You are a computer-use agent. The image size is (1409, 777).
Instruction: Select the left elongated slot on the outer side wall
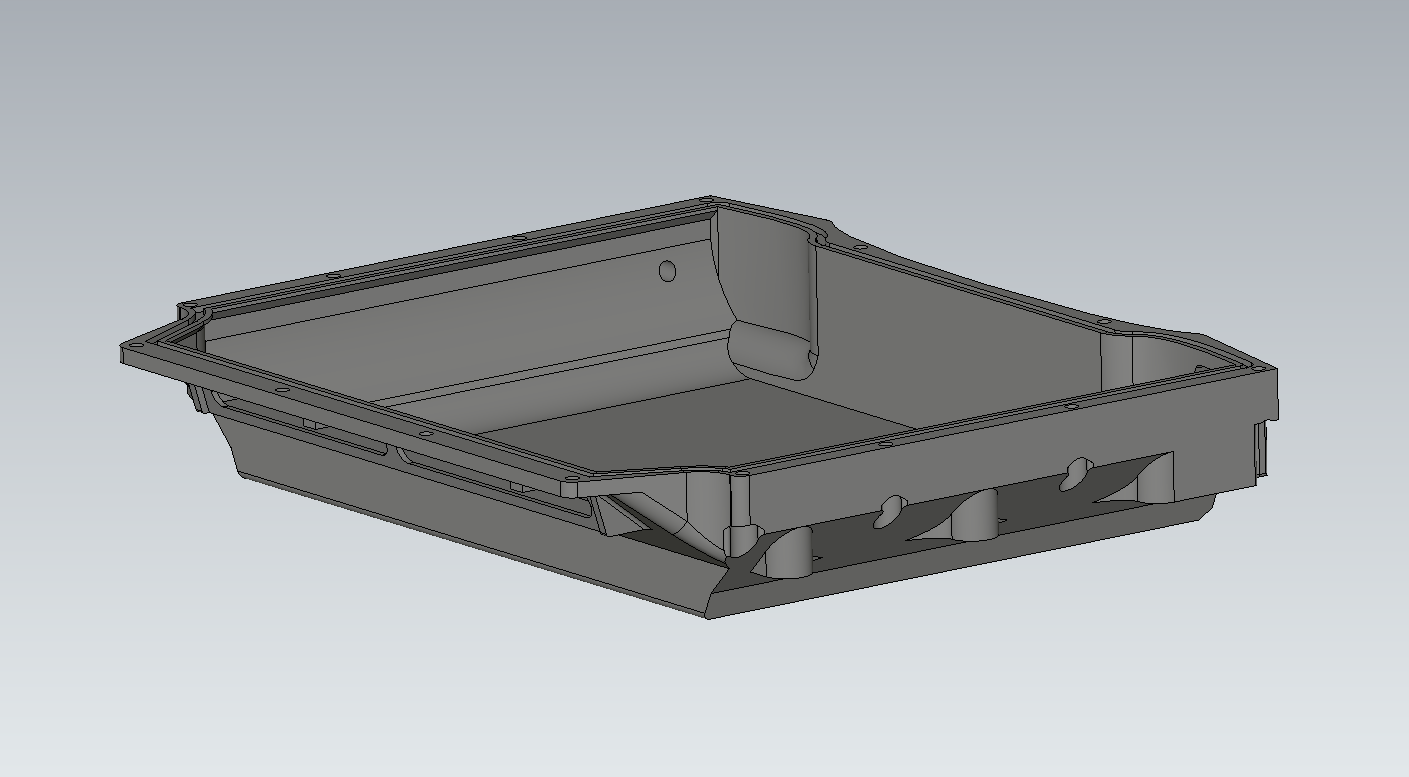pos(300,428)
